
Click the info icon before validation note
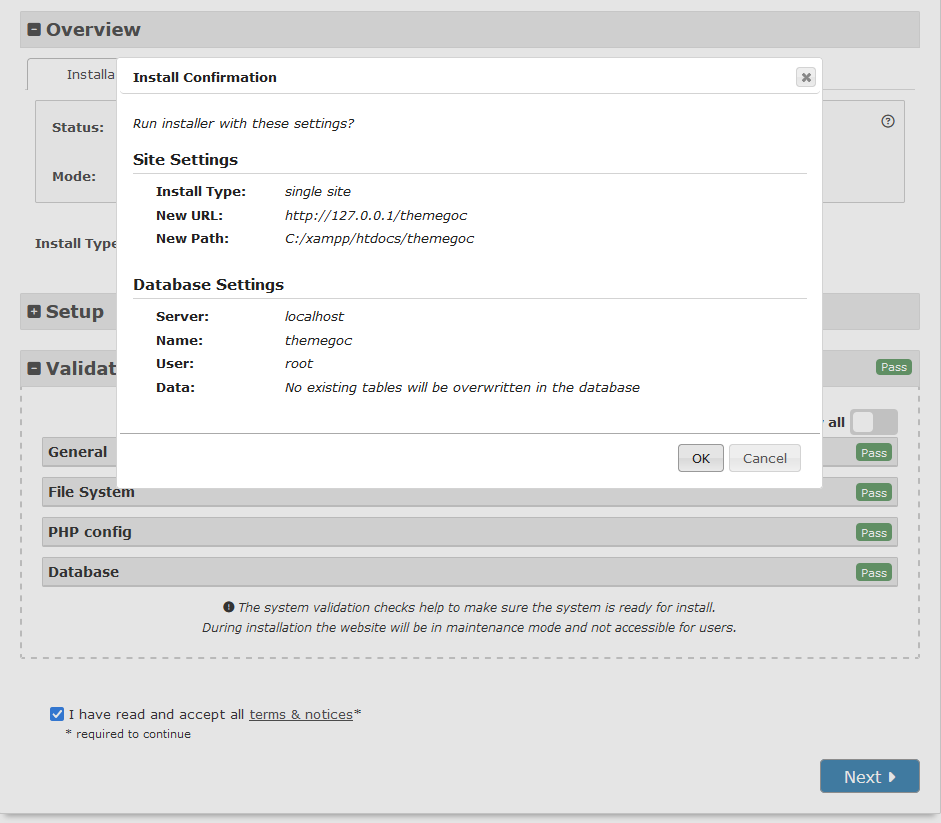(228, 607)
